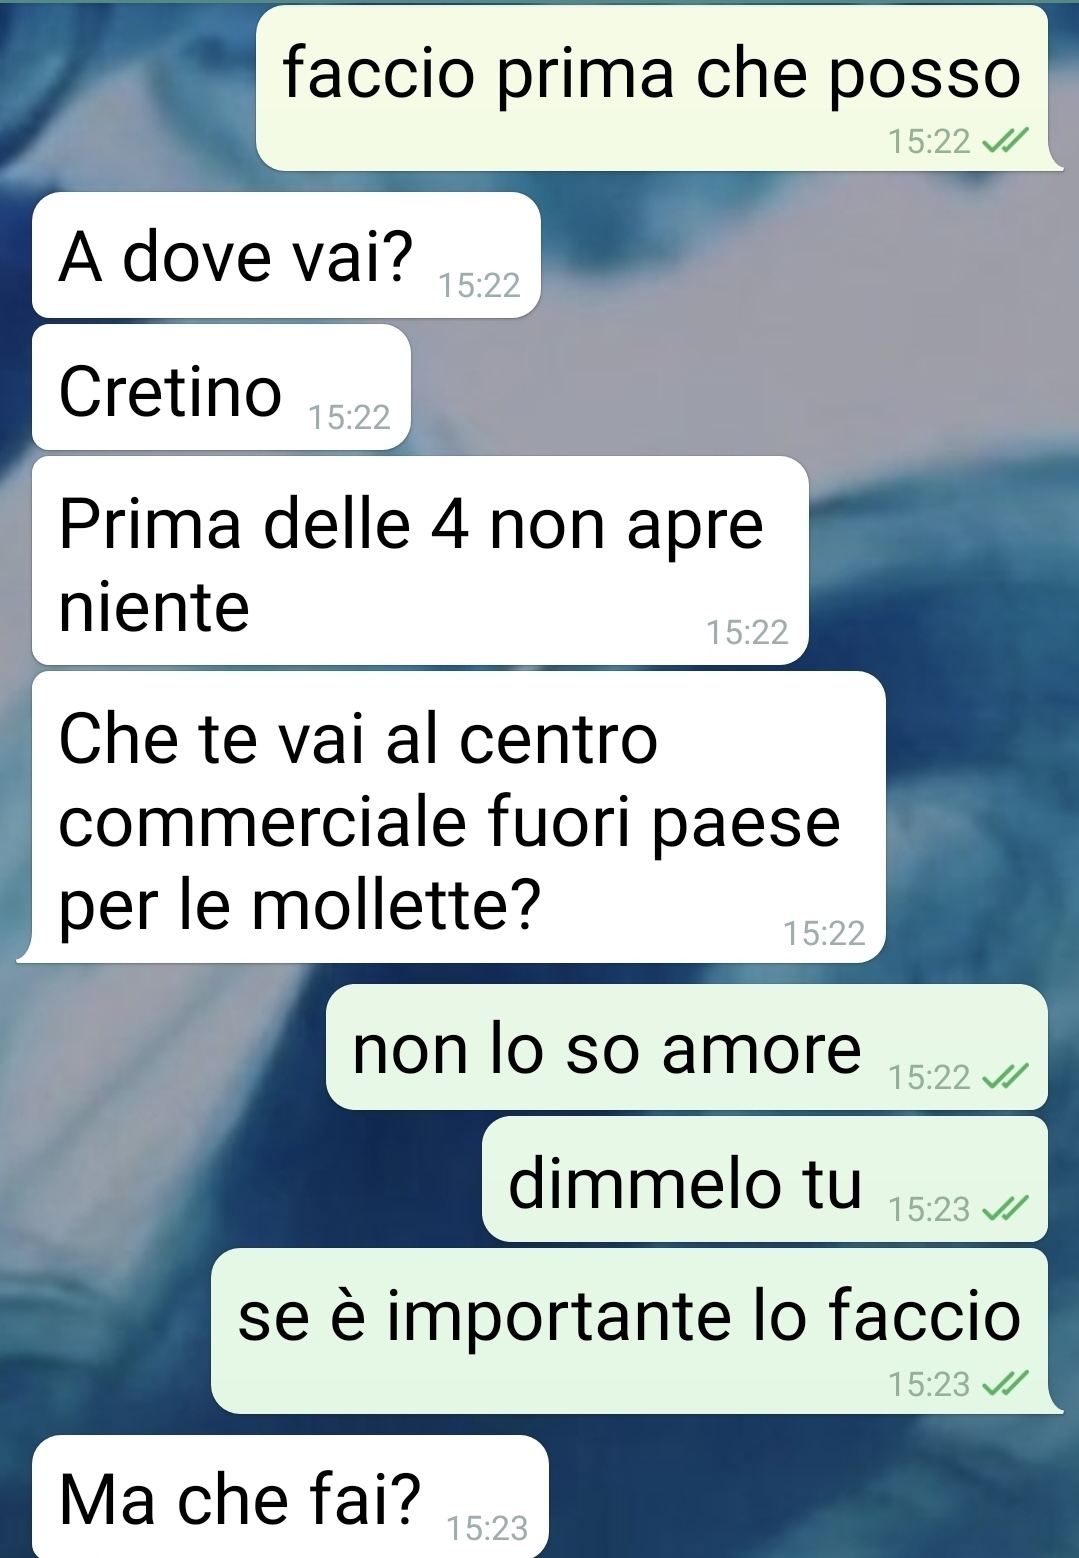Tap 15:23 timestamp on "Ma che fai?"
1079x1558 pixels.
(487, 1528)
